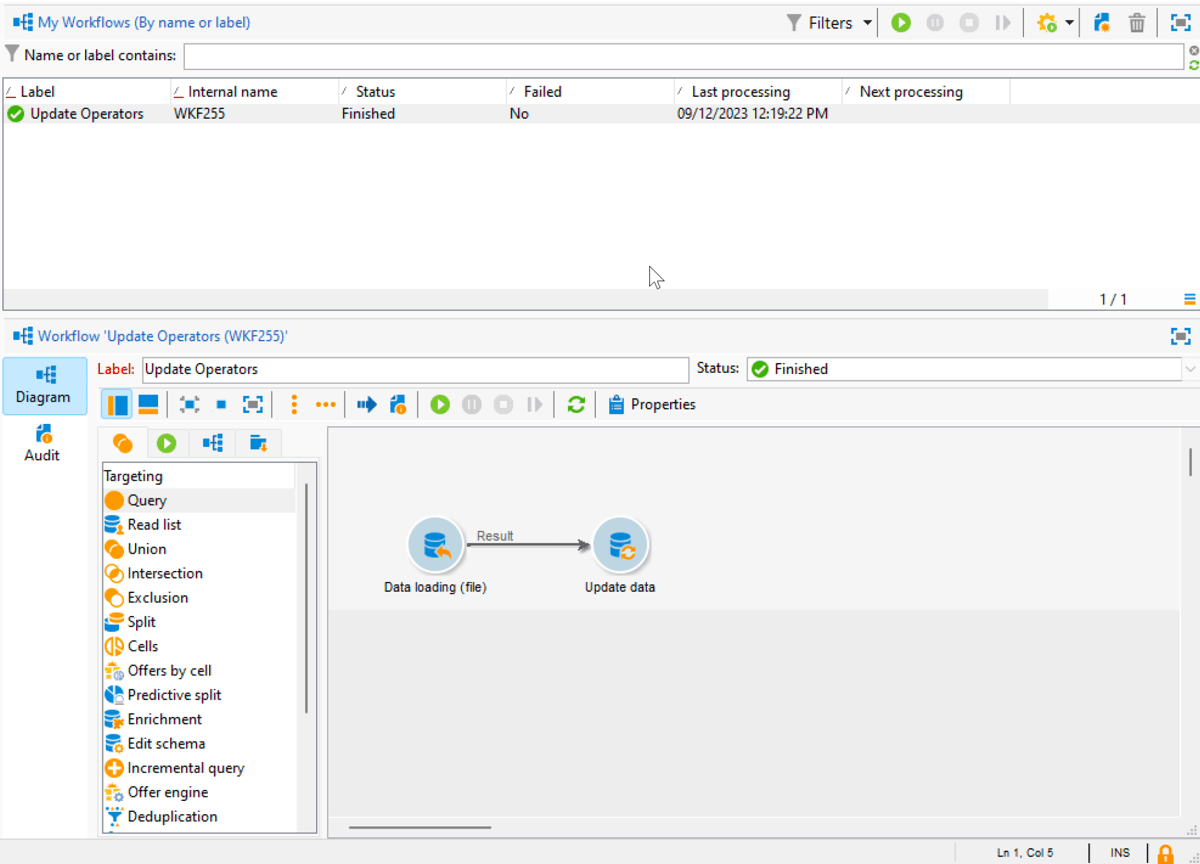Sort by the Status column header

coord(423,91)
